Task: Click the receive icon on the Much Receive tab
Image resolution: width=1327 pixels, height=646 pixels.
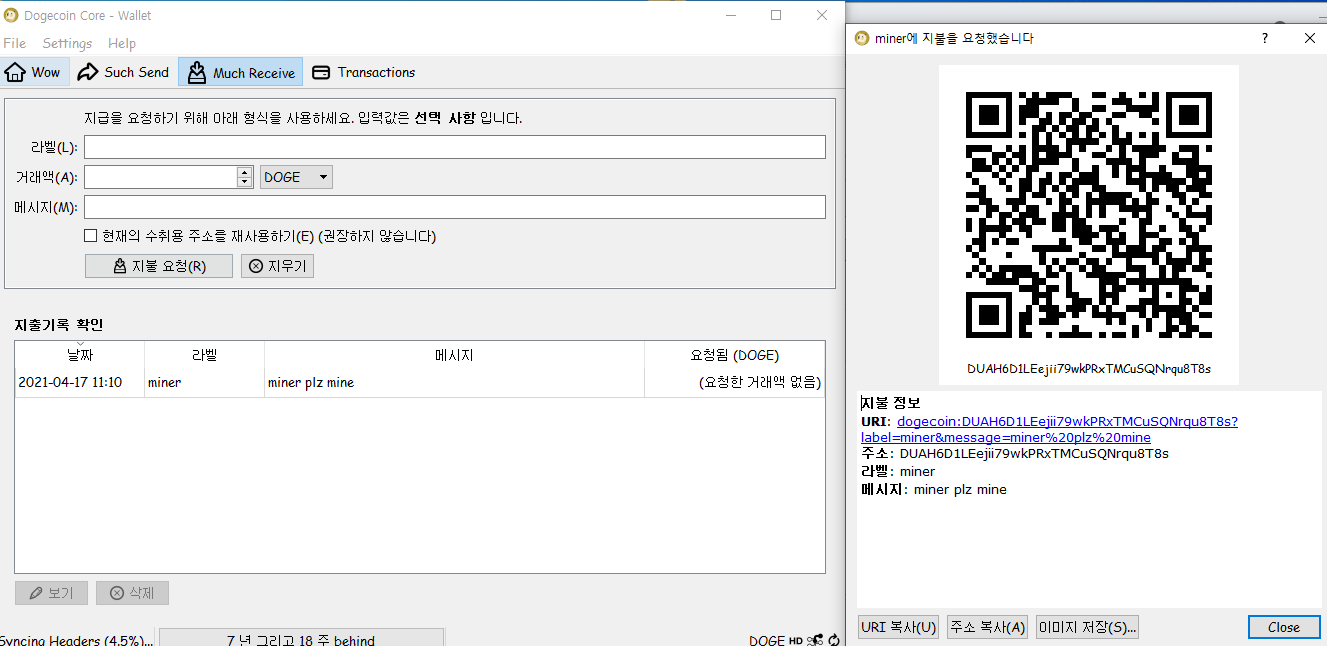Action: coord(196,72)
